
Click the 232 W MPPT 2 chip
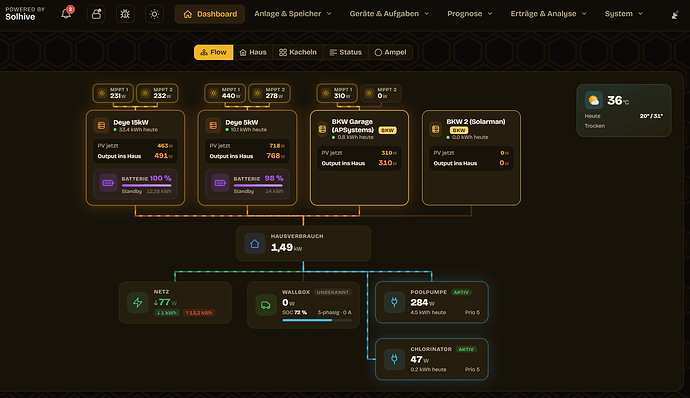click(157, 93)
